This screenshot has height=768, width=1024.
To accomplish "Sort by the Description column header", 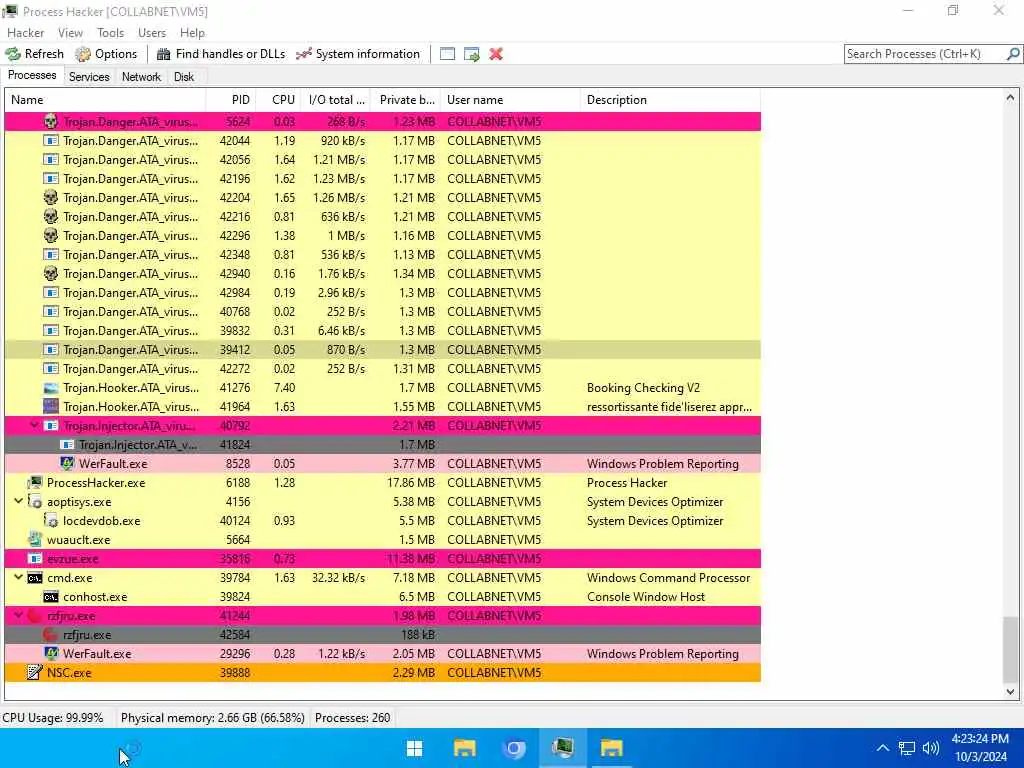I will tap(670, 100).
